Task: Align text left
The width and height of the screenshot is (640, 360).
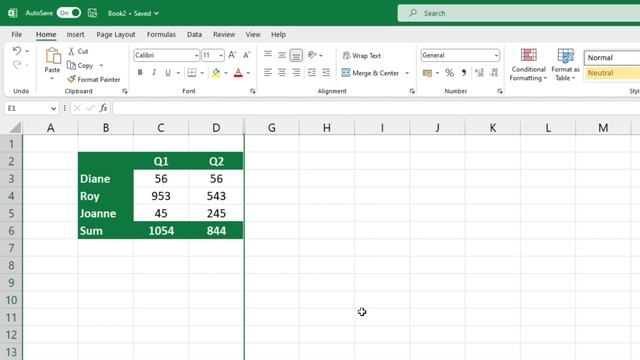Action: click(x=268, y=73)
